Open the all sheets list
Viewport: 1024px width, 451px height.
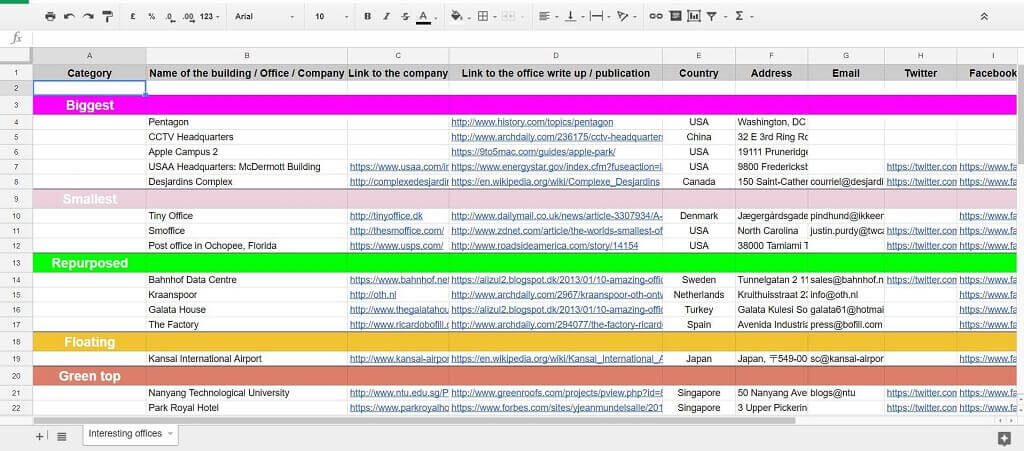pyautogui.click(x=61, y=436)
